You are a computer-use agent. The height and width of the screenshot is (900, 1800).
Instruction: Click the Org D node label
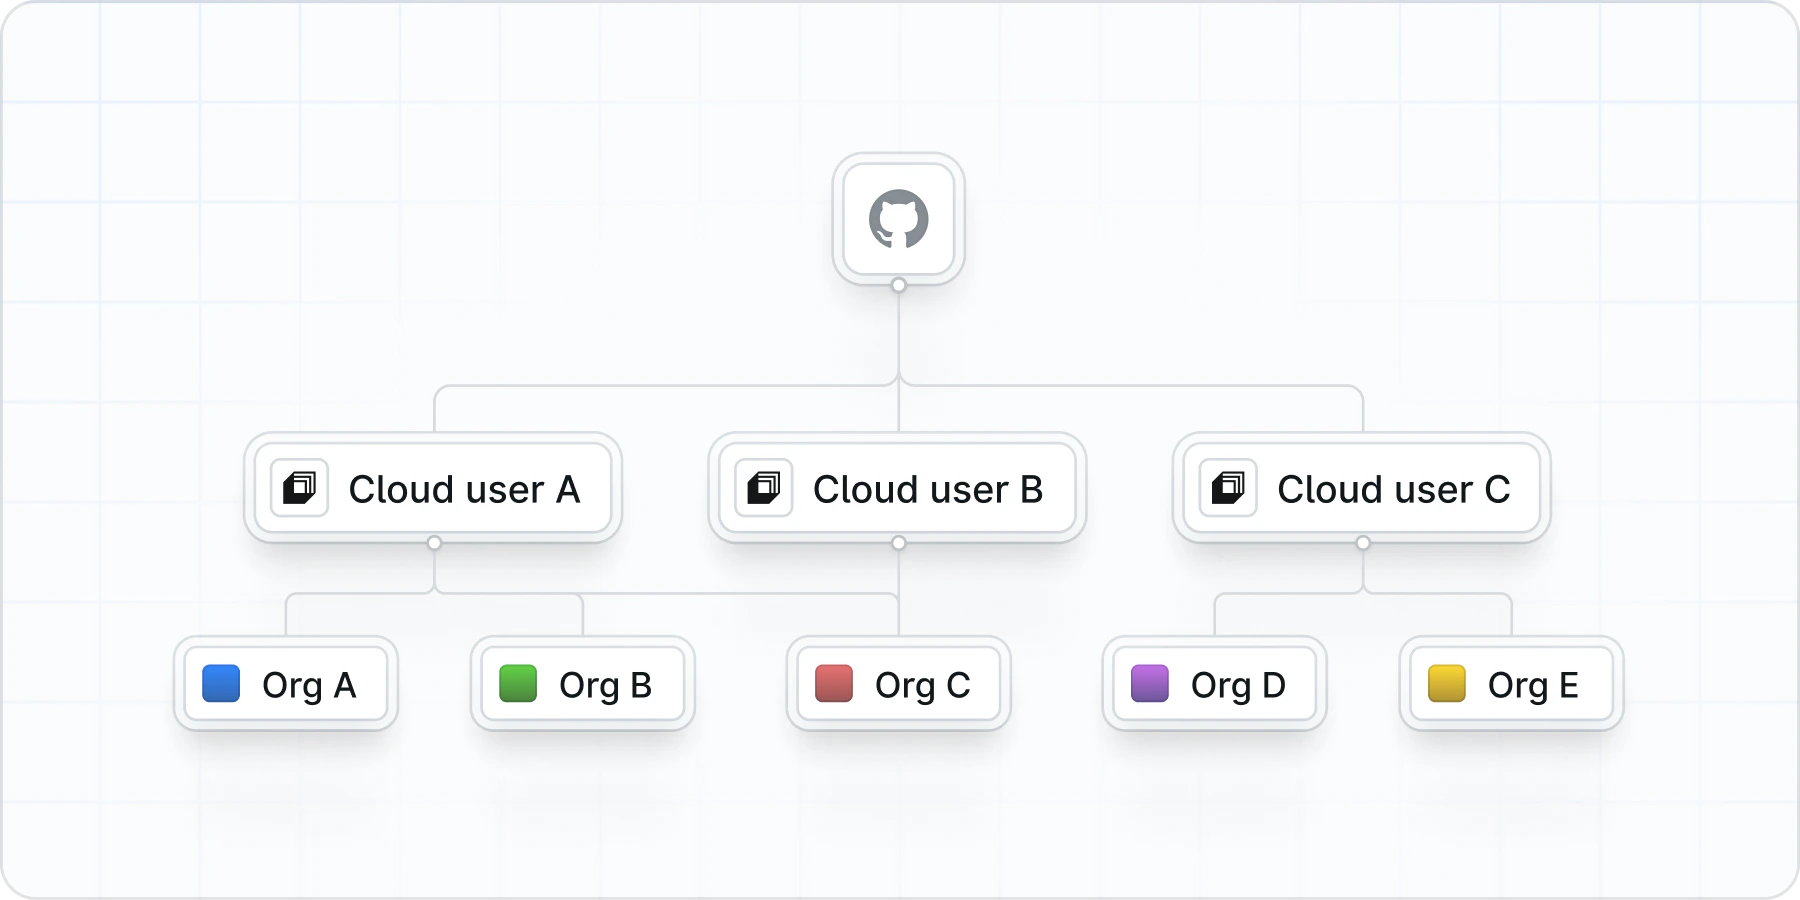[1238, 684]
